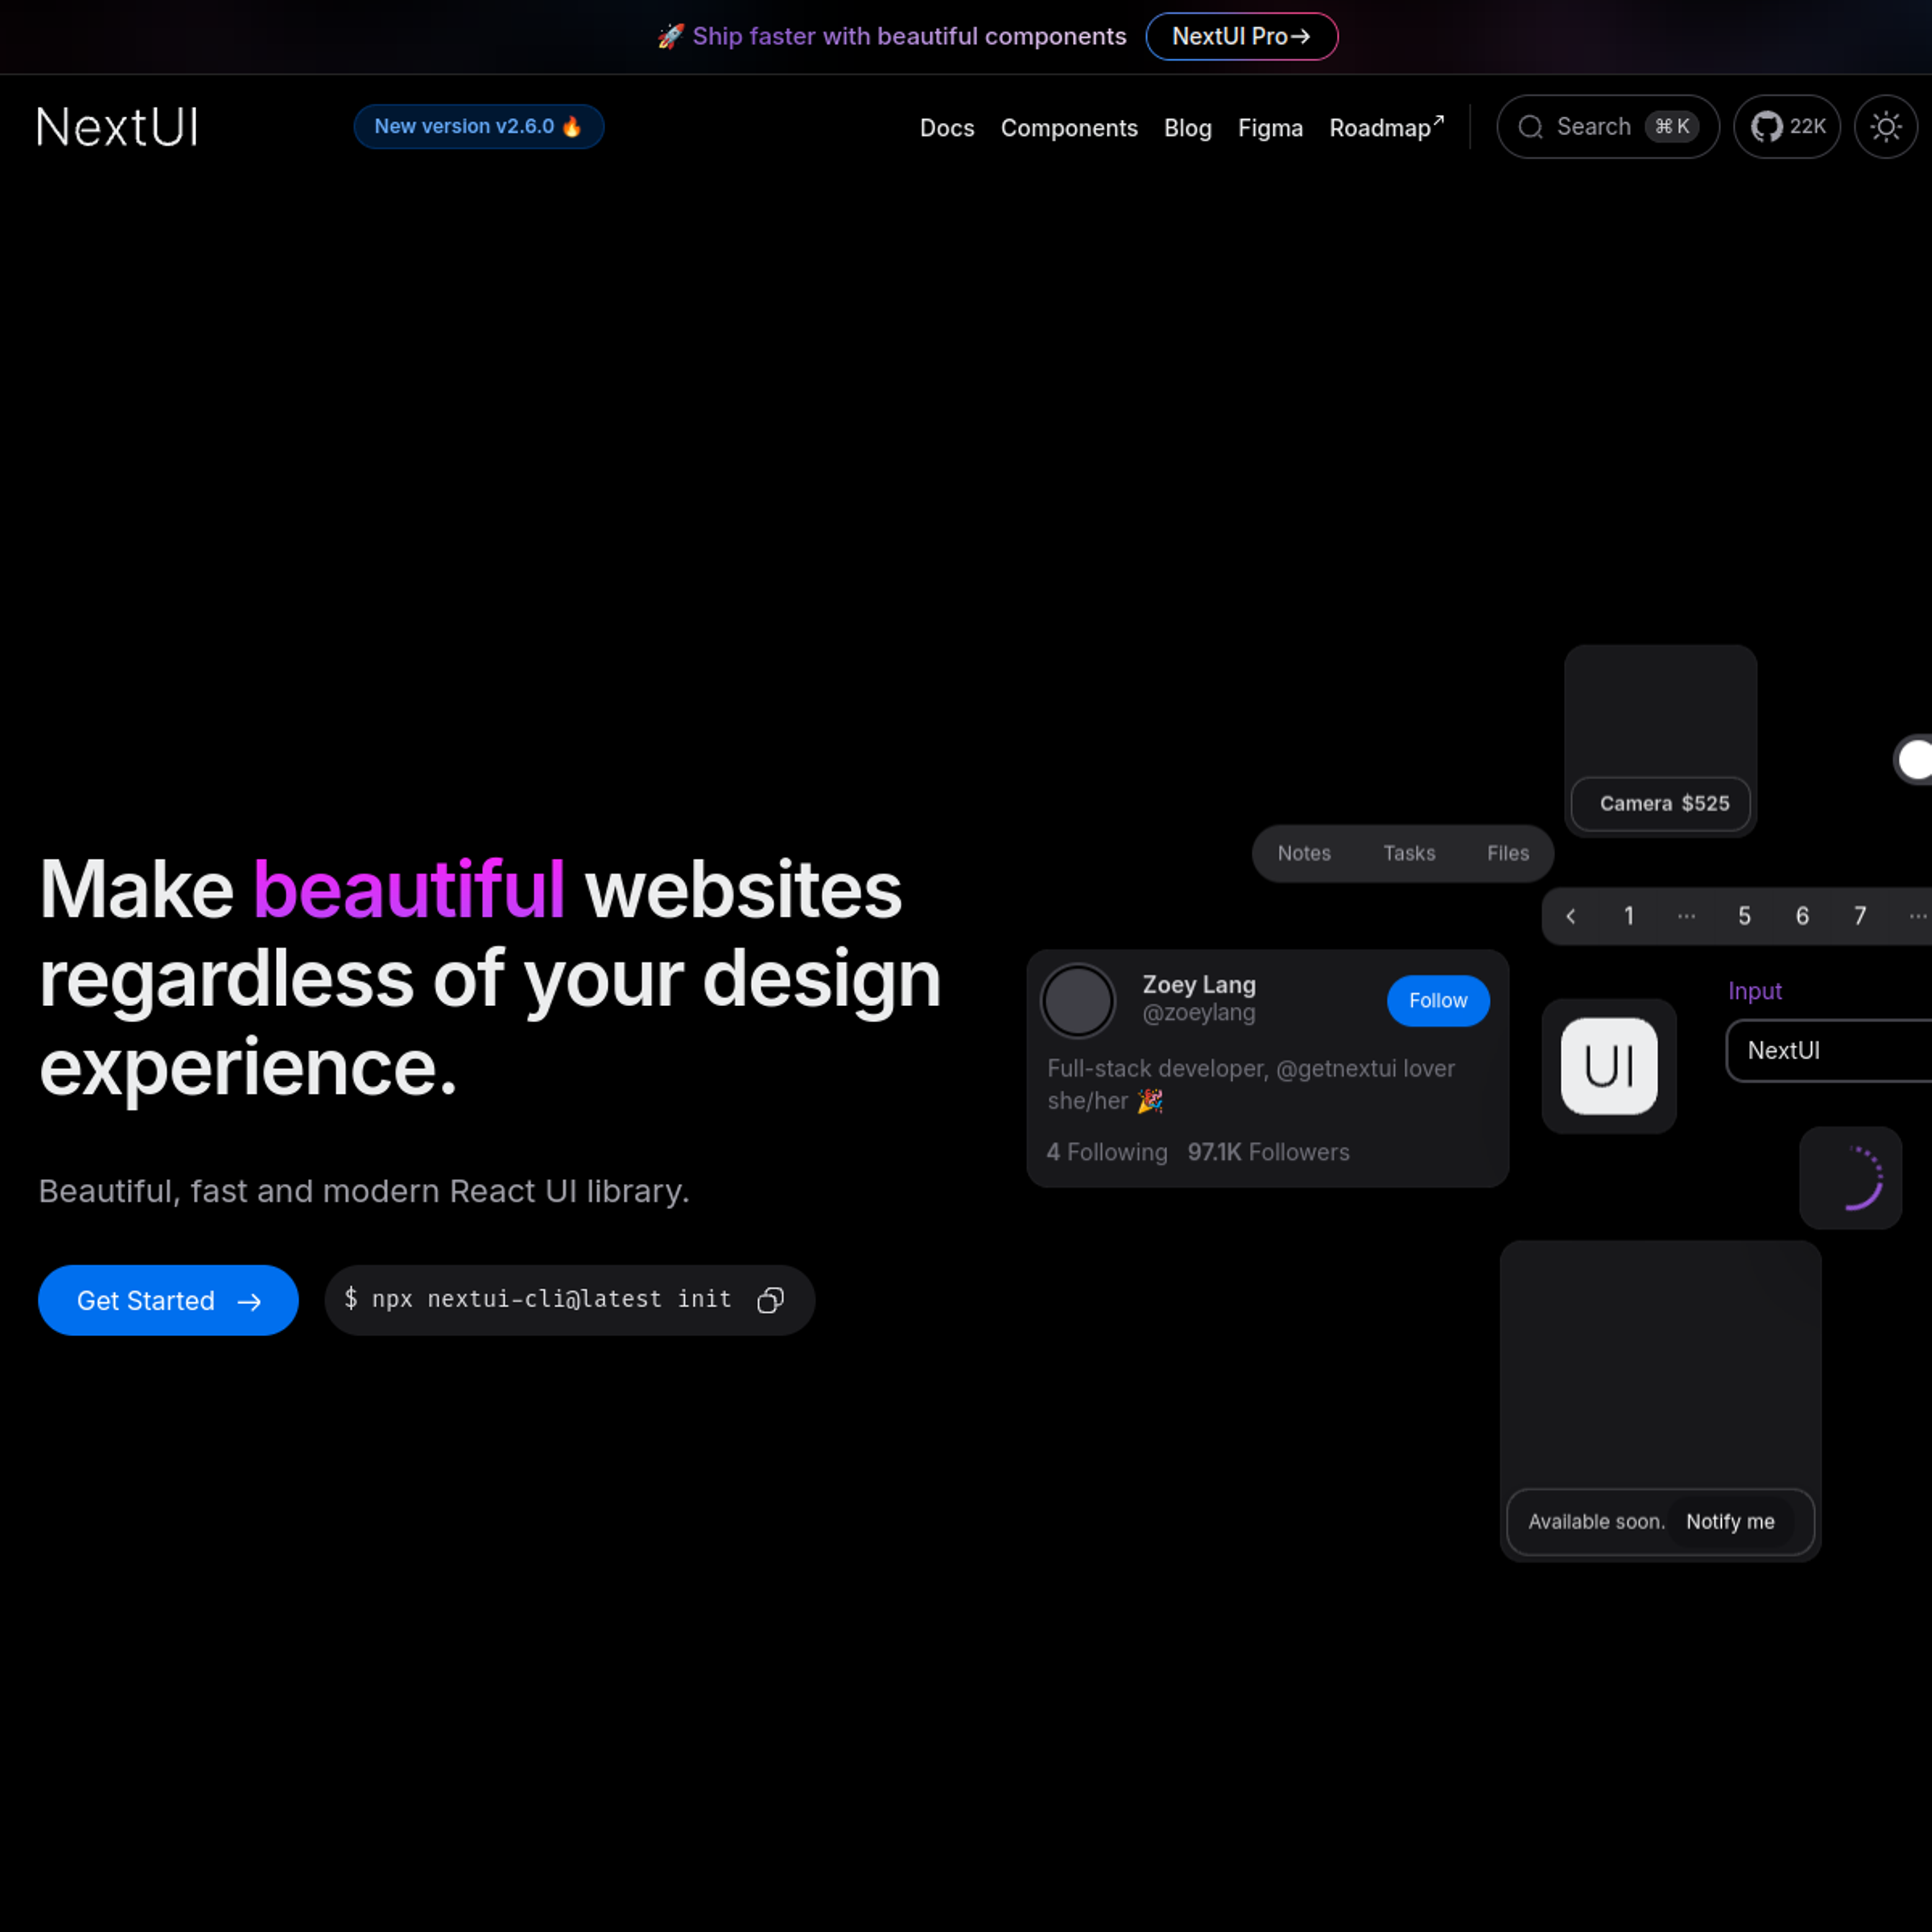
Task: Click the 4 Following text
Action: (1107, 1152)
